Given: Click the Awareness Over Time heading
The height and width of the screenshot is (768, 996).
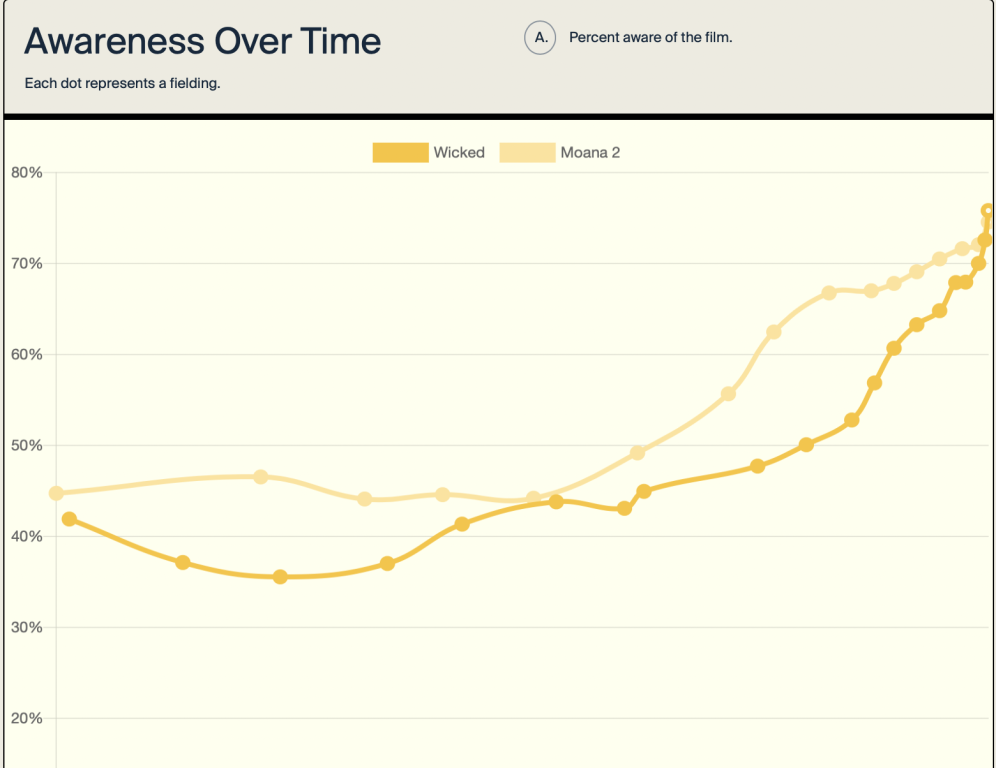Looking at the screenshot, I should click(x=203, y=41).
